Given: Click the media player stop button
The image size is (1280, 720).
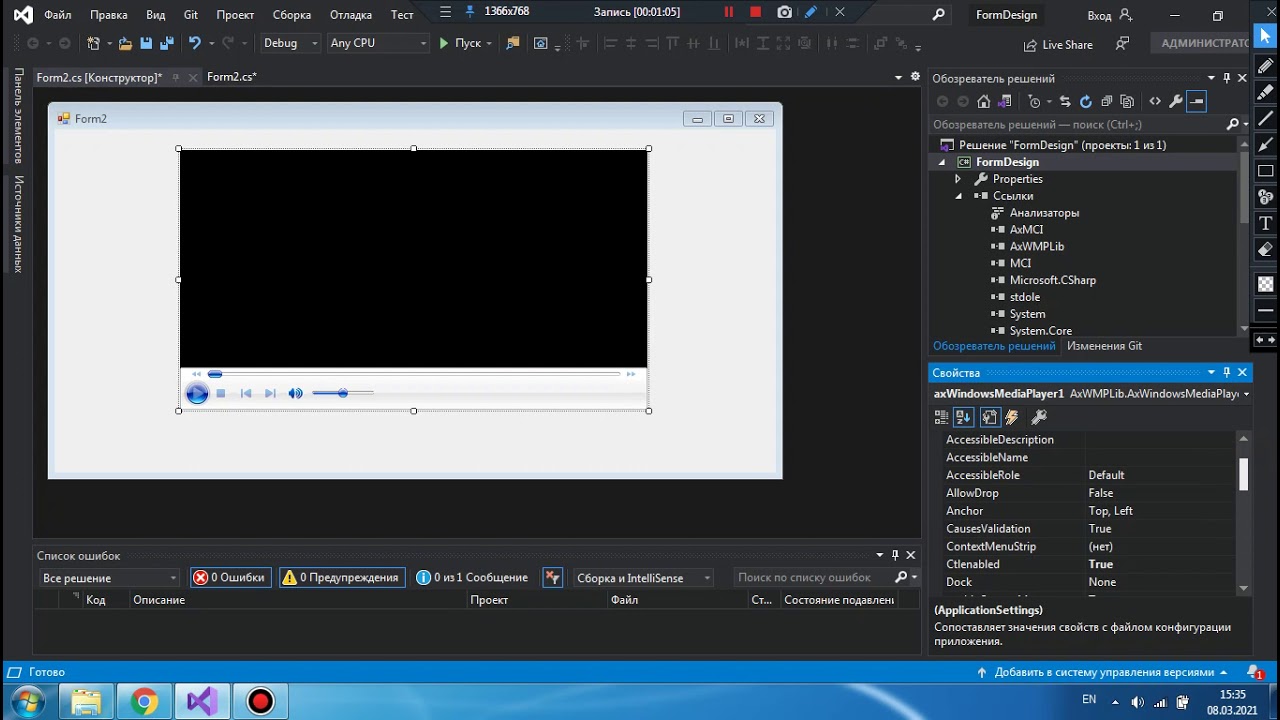Looking at the screenshot, I should (221, 393).
